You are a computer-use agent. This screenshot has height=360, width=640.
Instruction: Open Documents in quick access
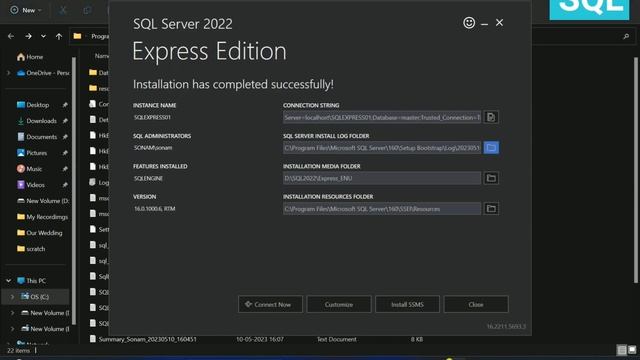[x=37, y=137]
